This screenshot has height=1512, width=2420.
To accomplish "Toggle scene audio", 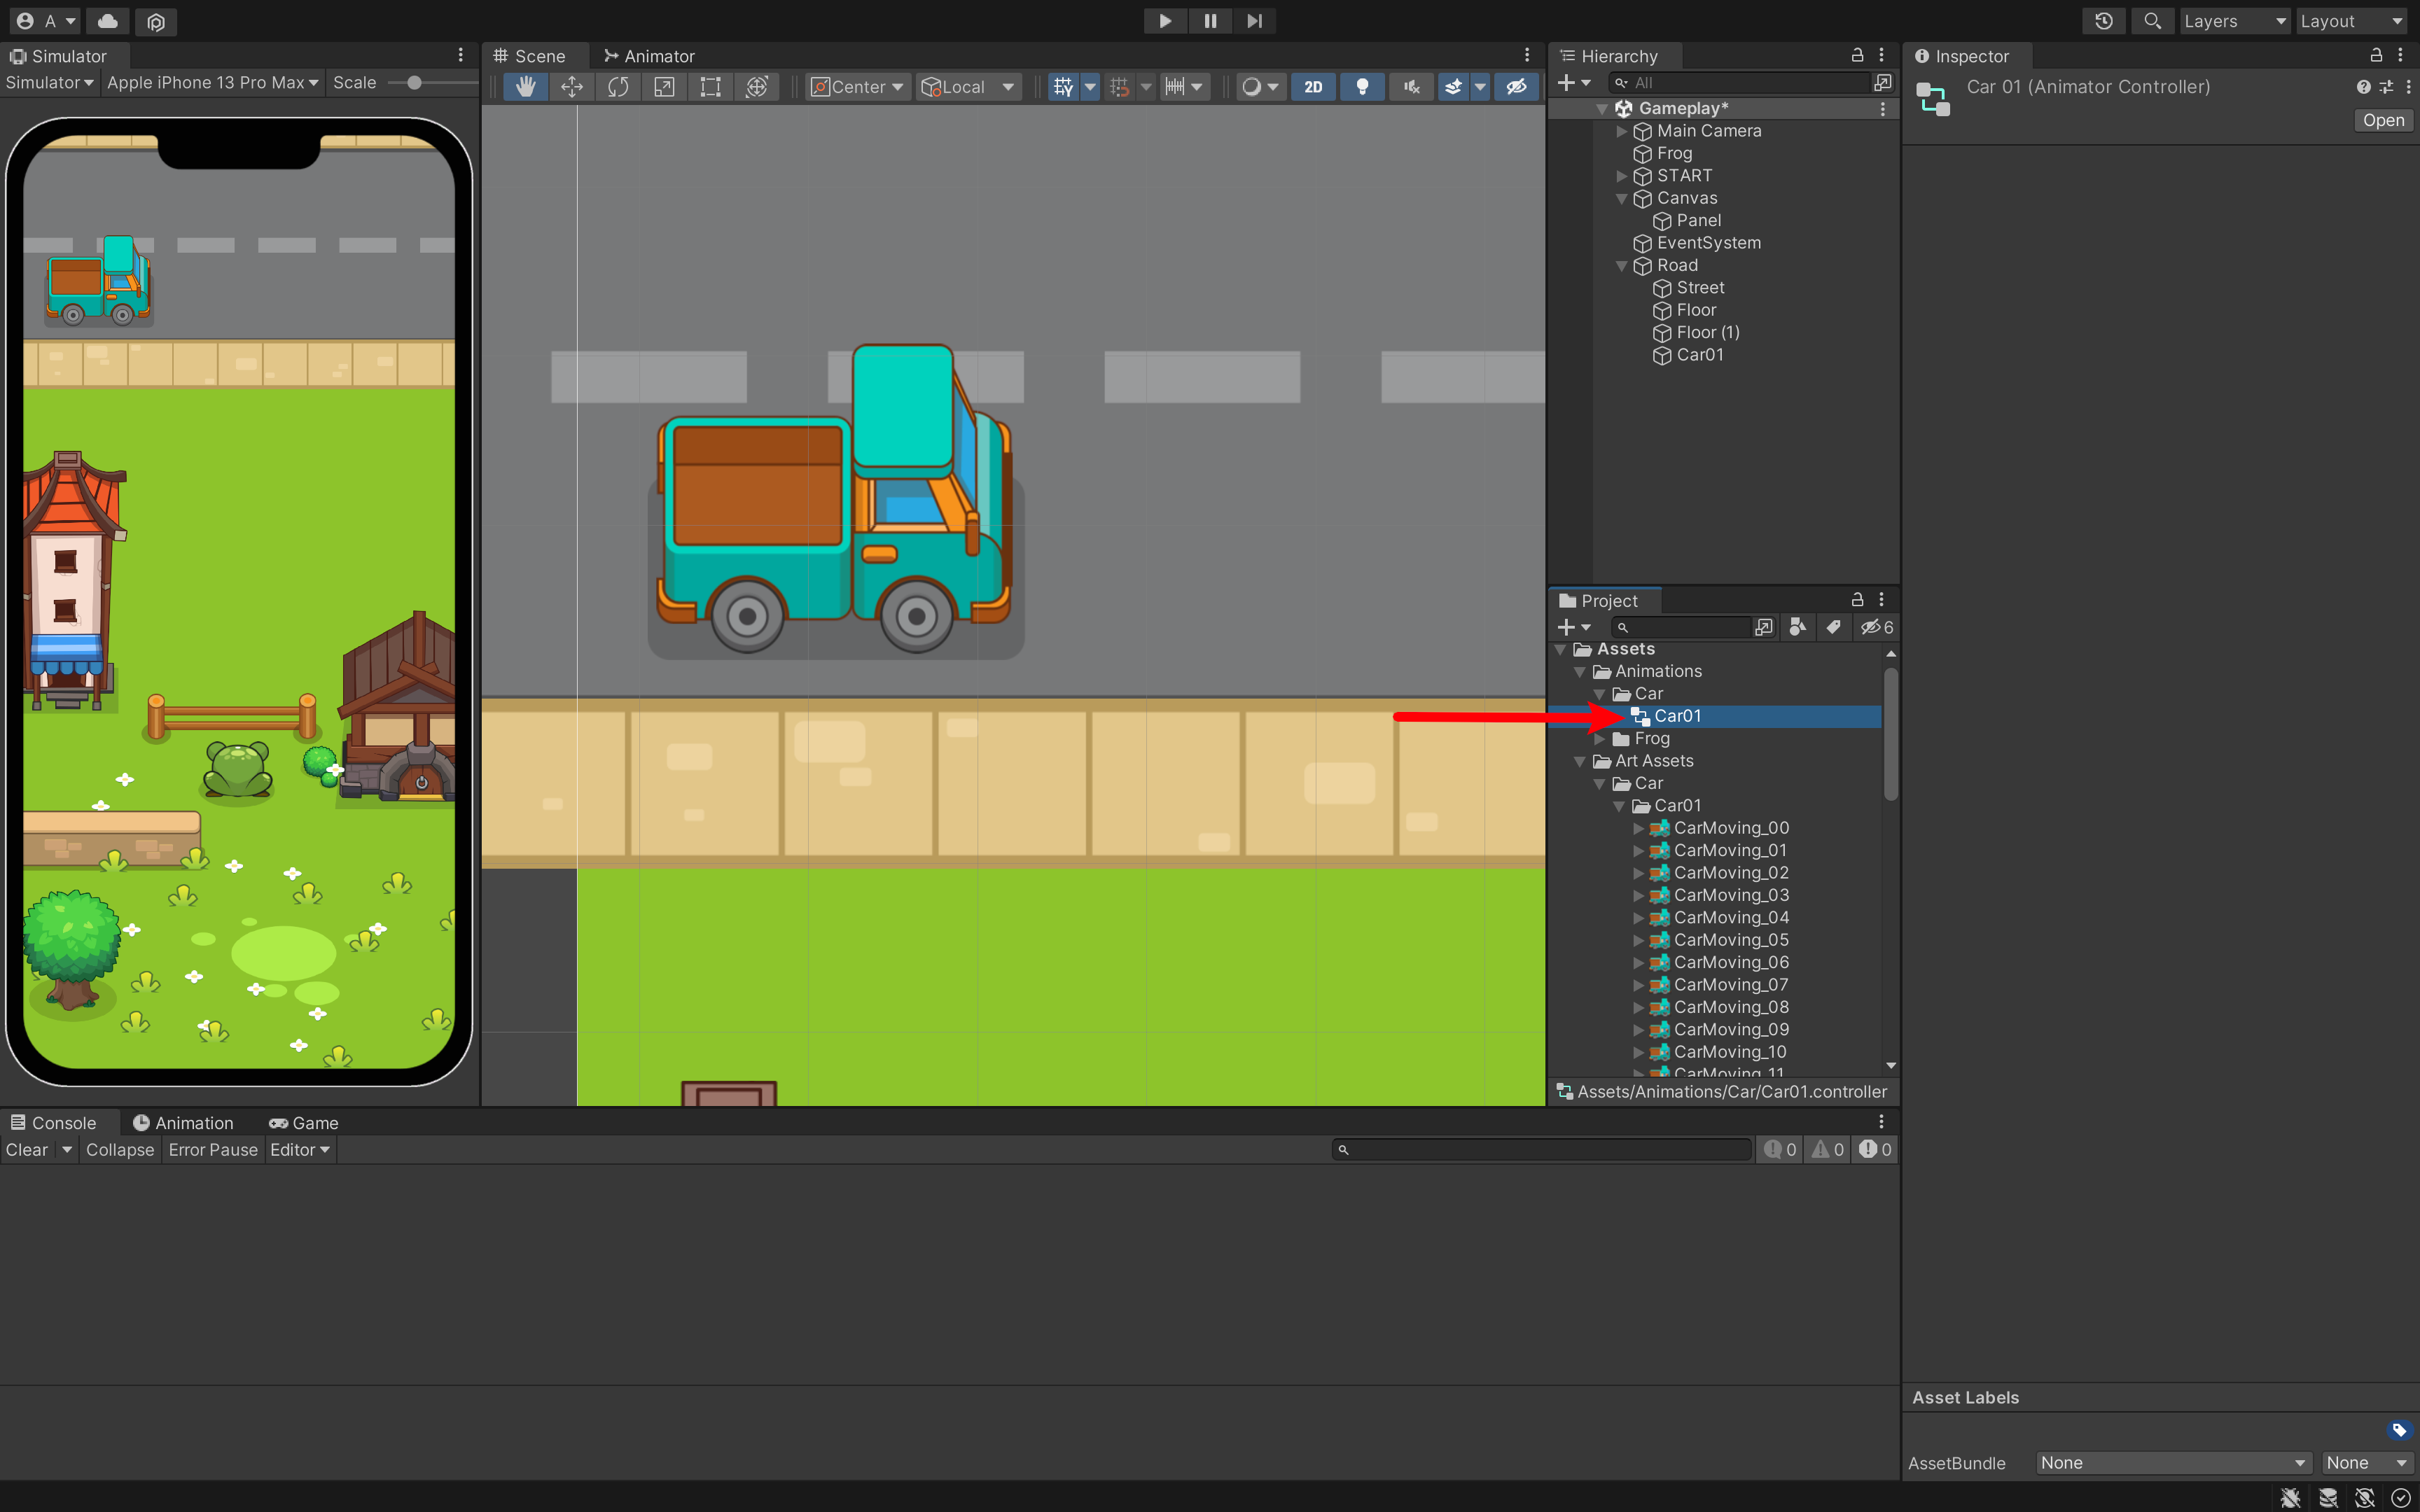I will point(1411,87).
